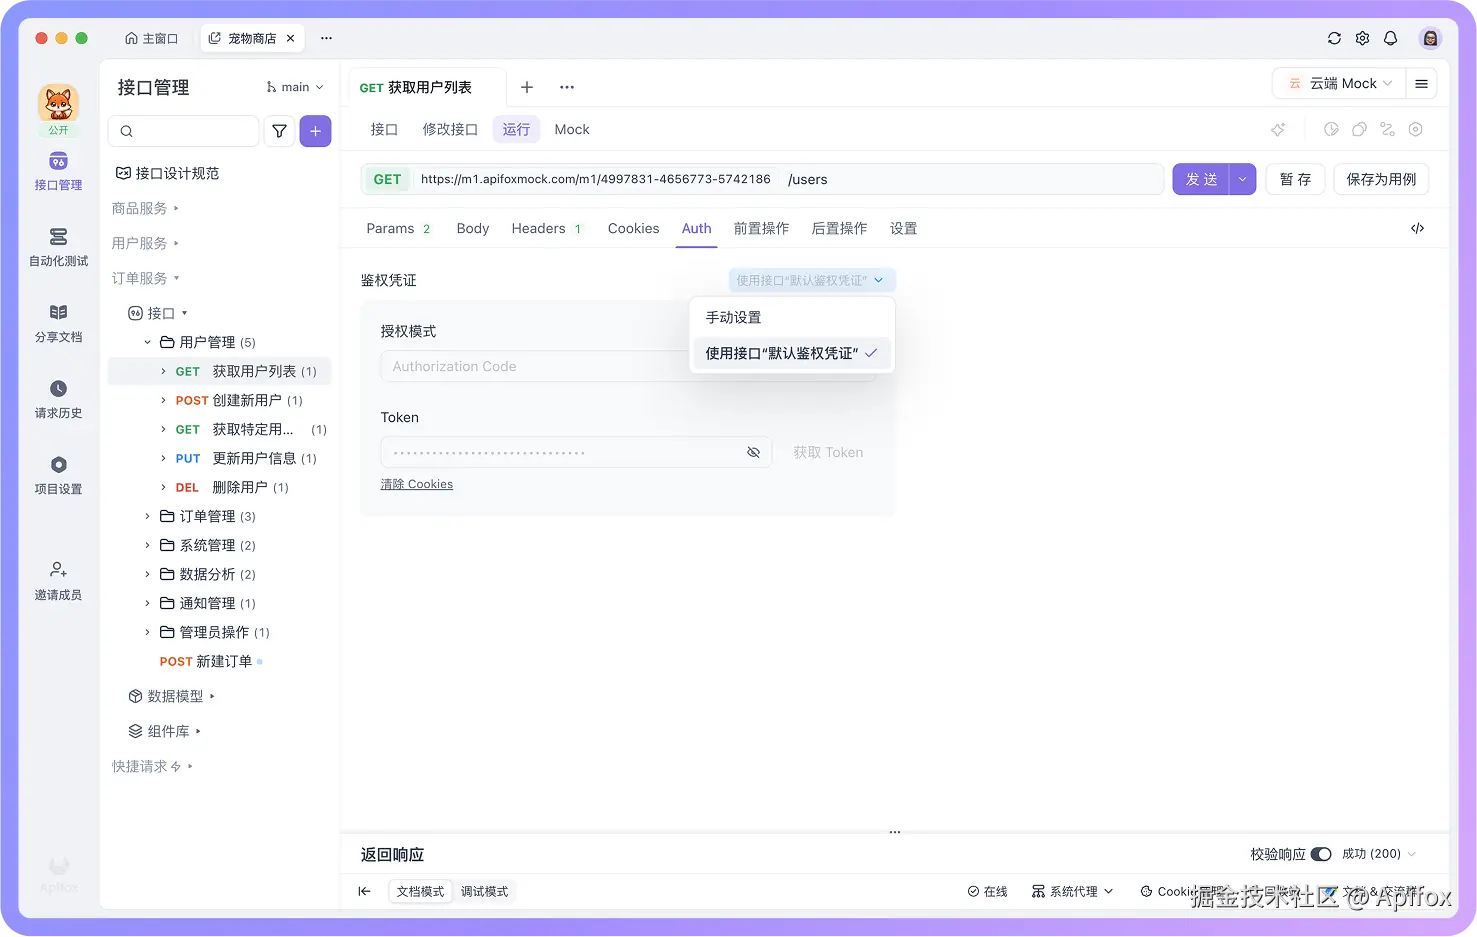This screenshot has width=1477, height=937.
Task: Click the 清除 Cookies link
Action: click(417, 484)
